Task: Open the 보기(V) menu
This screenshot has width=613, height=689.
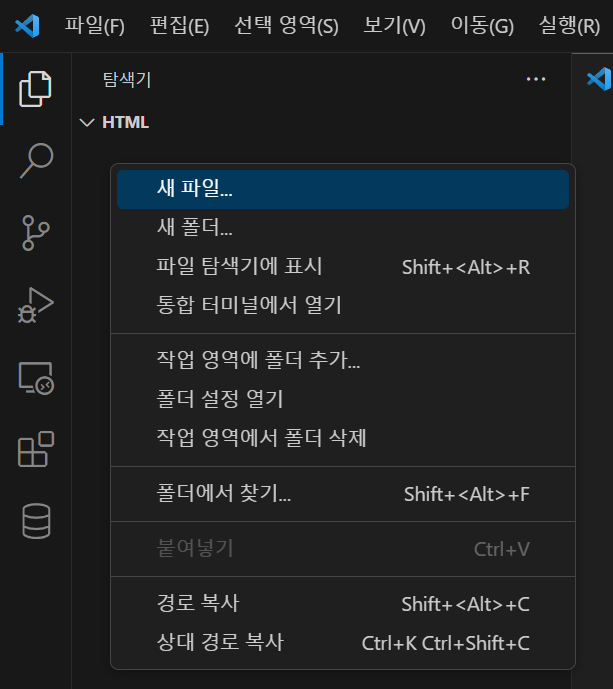Action: (x=394, y=25)
